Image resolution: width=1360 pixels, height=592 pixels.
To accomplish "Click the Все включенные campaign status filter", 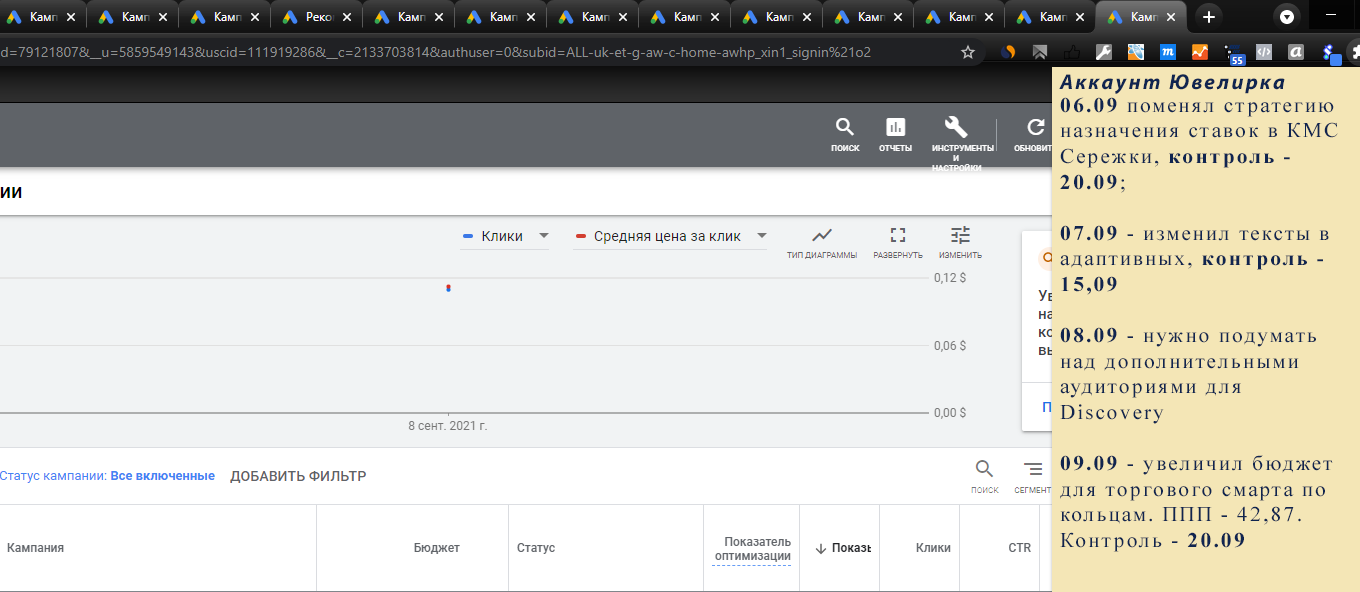I will pyautogui.click(x=162, y=476).
